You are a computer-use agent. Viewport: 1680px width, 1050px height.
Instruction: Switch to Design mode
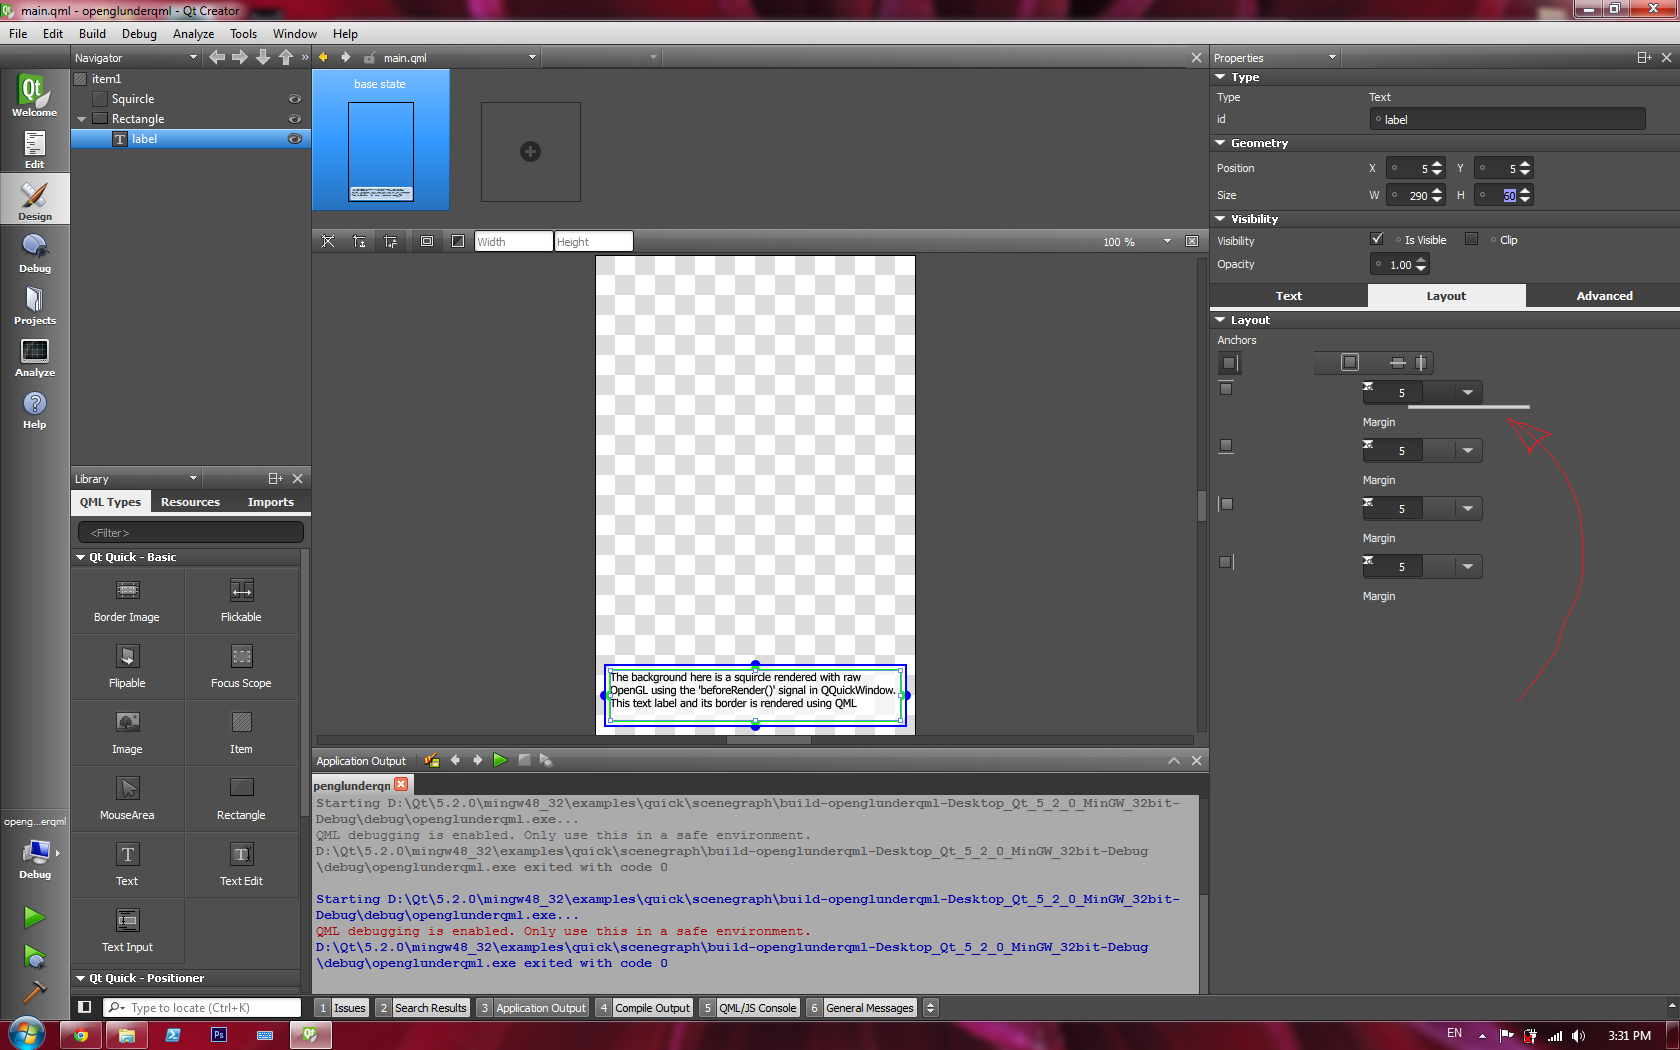coord(34,200)
